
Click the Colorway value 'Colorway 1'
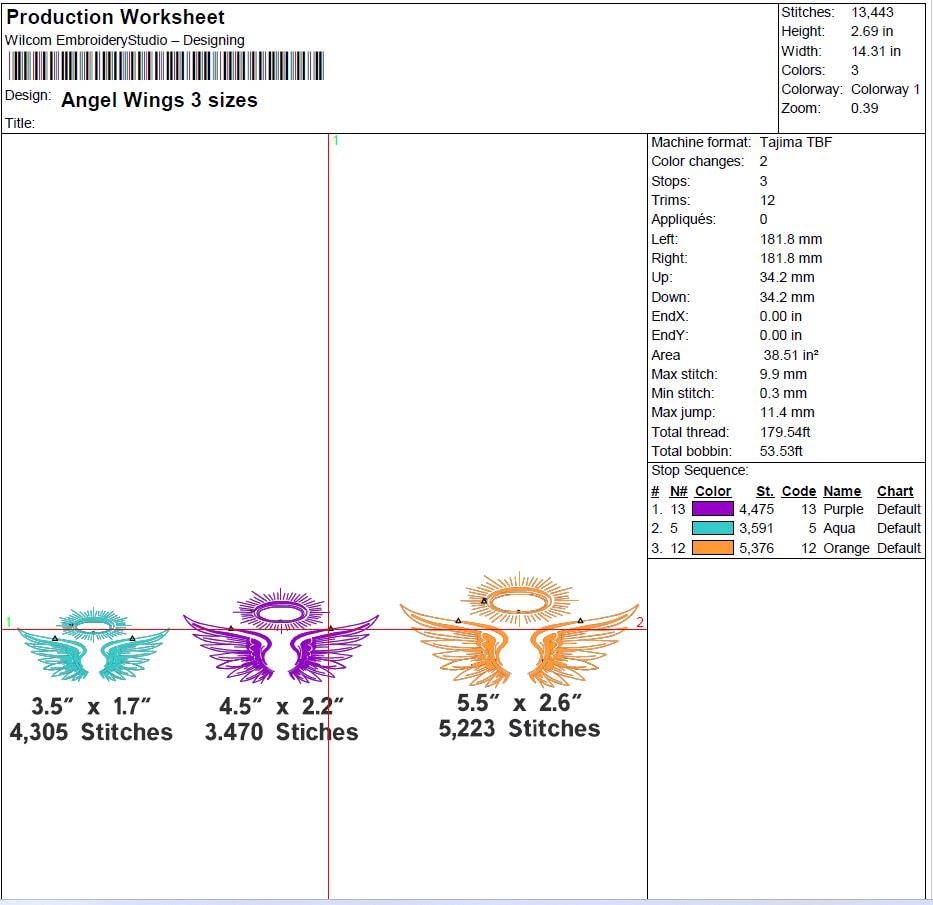click(x=885, y=89)
